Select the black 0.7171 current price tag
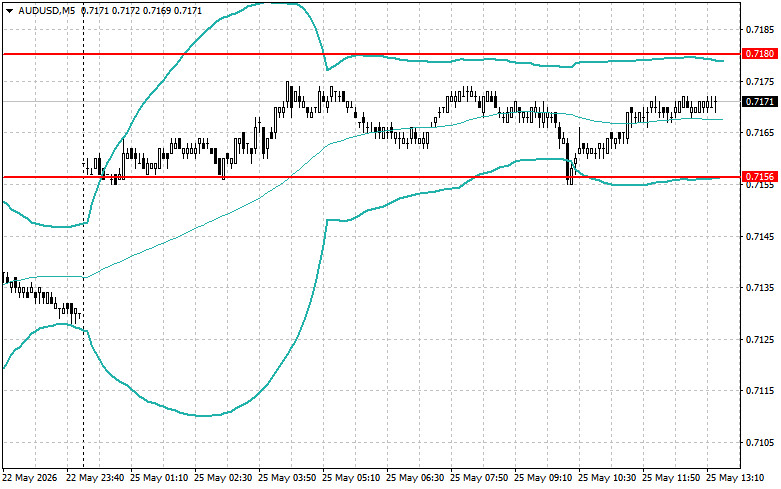 pyautogui.click(x=759, y=102)
